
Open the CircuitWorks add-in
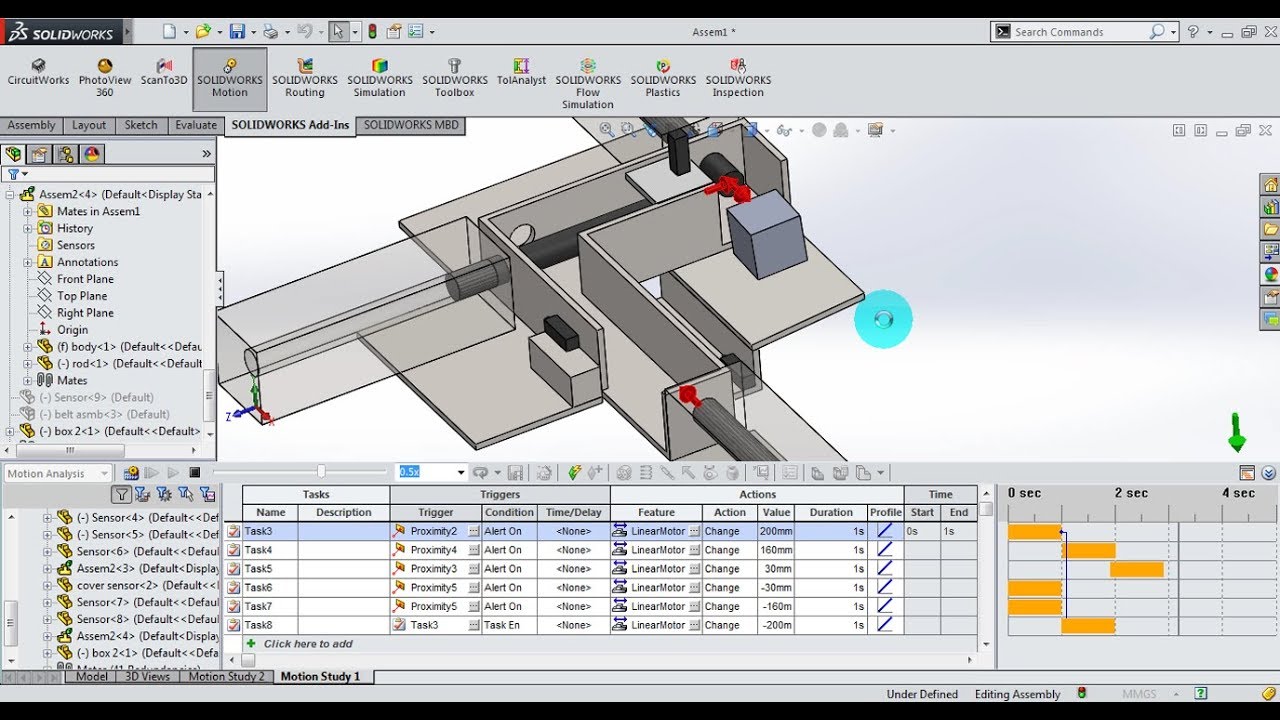point(38,72)
